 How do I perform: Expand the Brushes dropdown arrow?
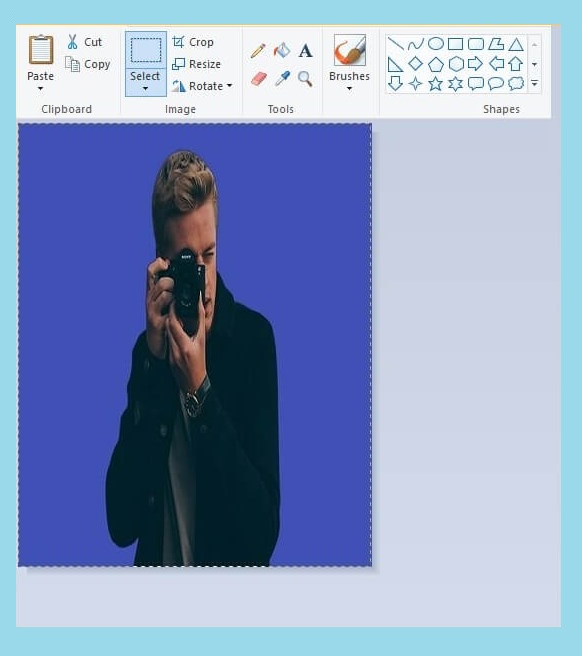[349, 89]
